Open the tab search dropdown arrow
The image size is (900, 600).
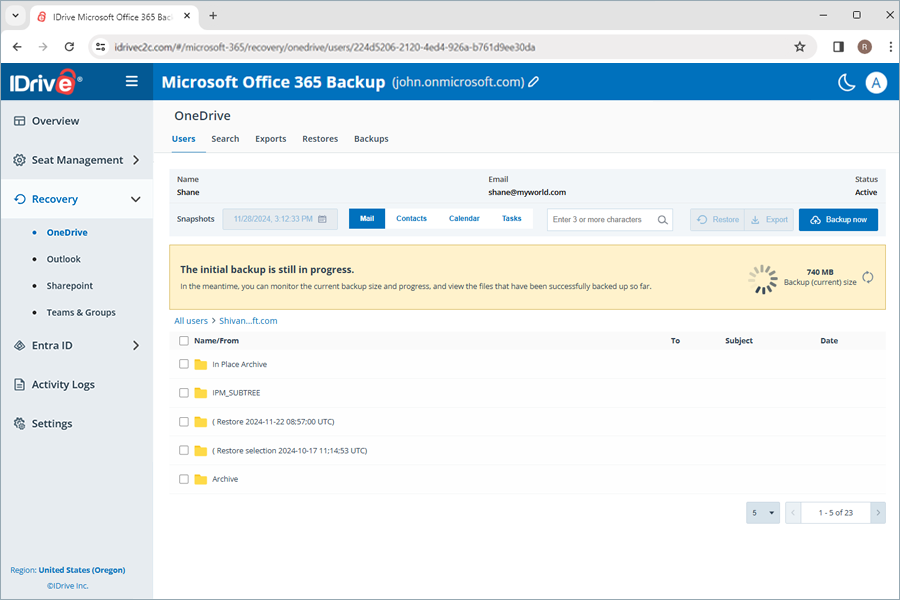tap(15, 16)
